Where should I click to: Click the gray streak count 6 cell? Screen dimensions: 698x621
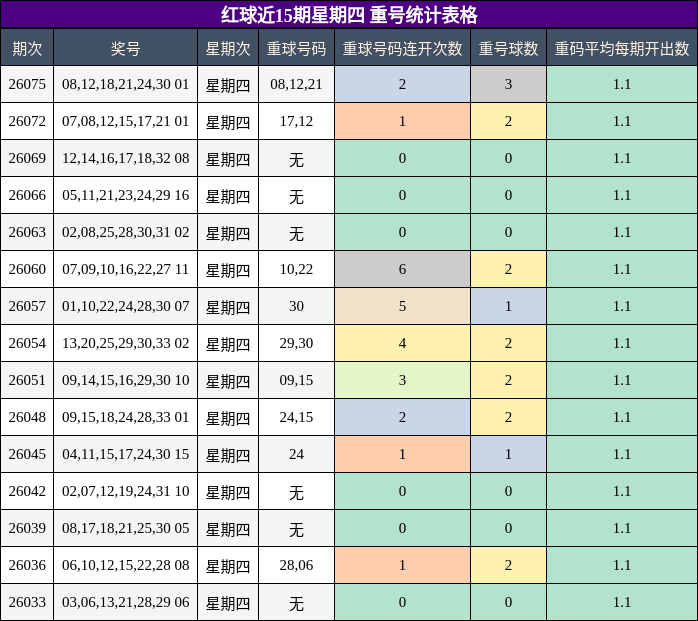coord(402,269)
